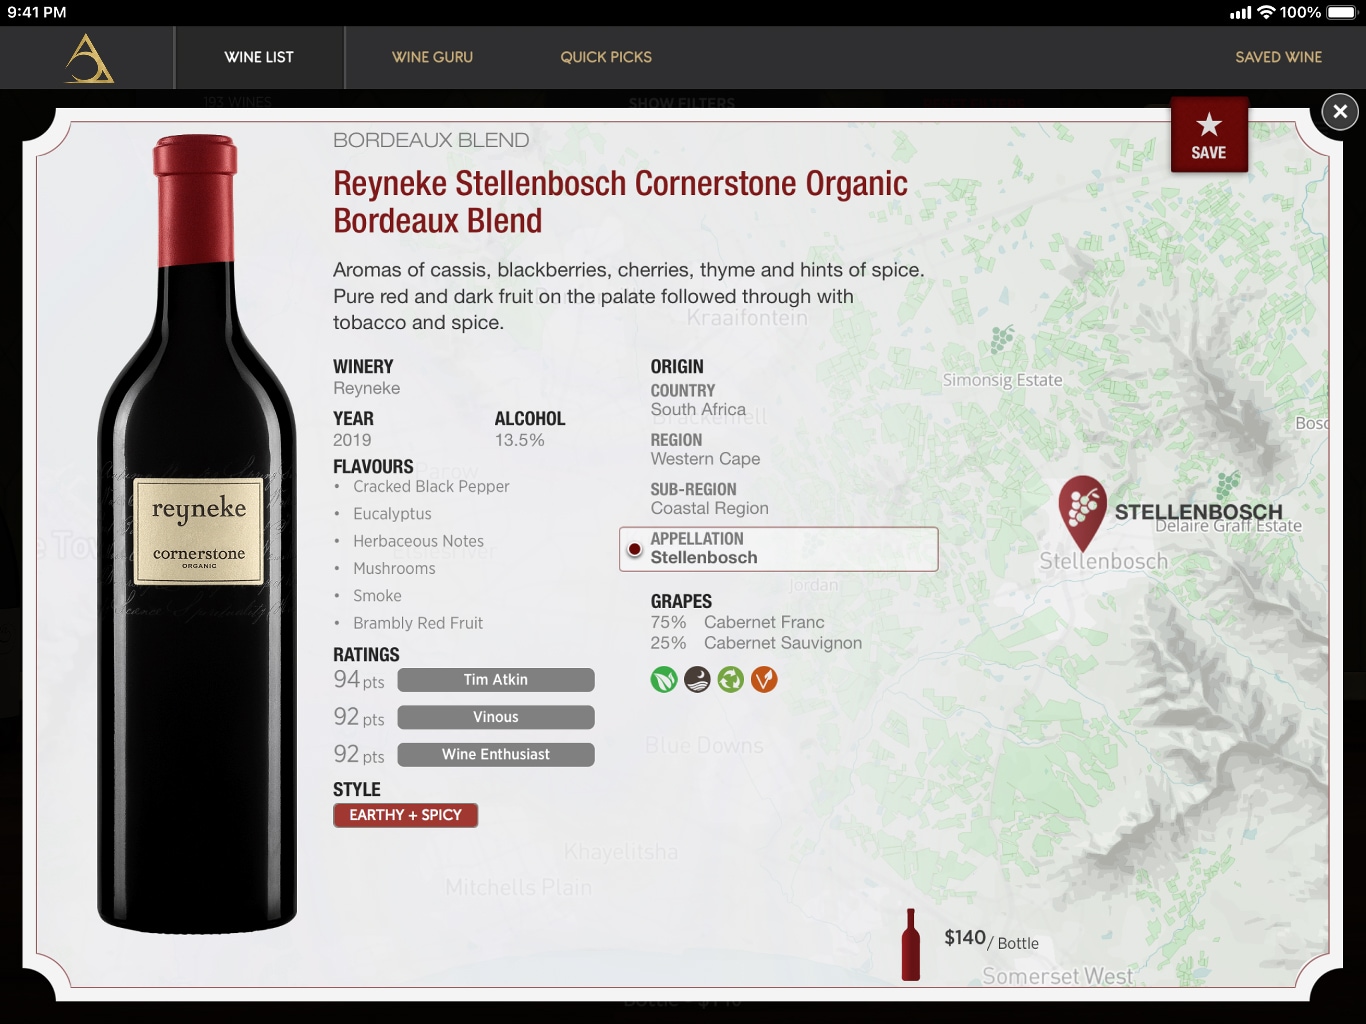Screen dimensions: 1366x1024
Task: Tap the wine description paragraph
Action: point(629,296)
